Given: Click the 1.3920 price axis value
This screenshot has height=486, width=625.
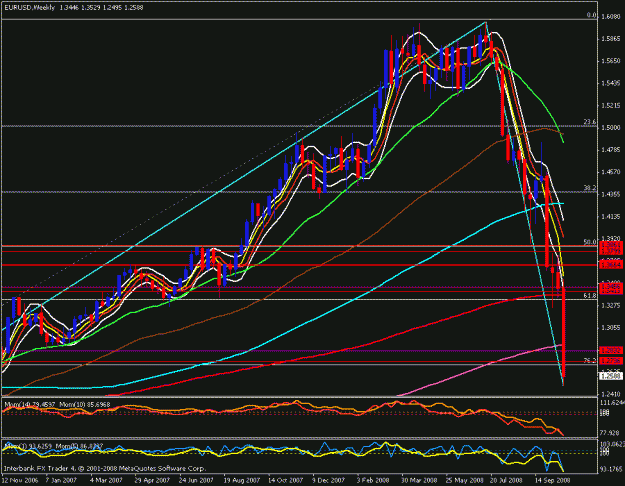Looking at the screenshot, I should (x=611, y=239).
